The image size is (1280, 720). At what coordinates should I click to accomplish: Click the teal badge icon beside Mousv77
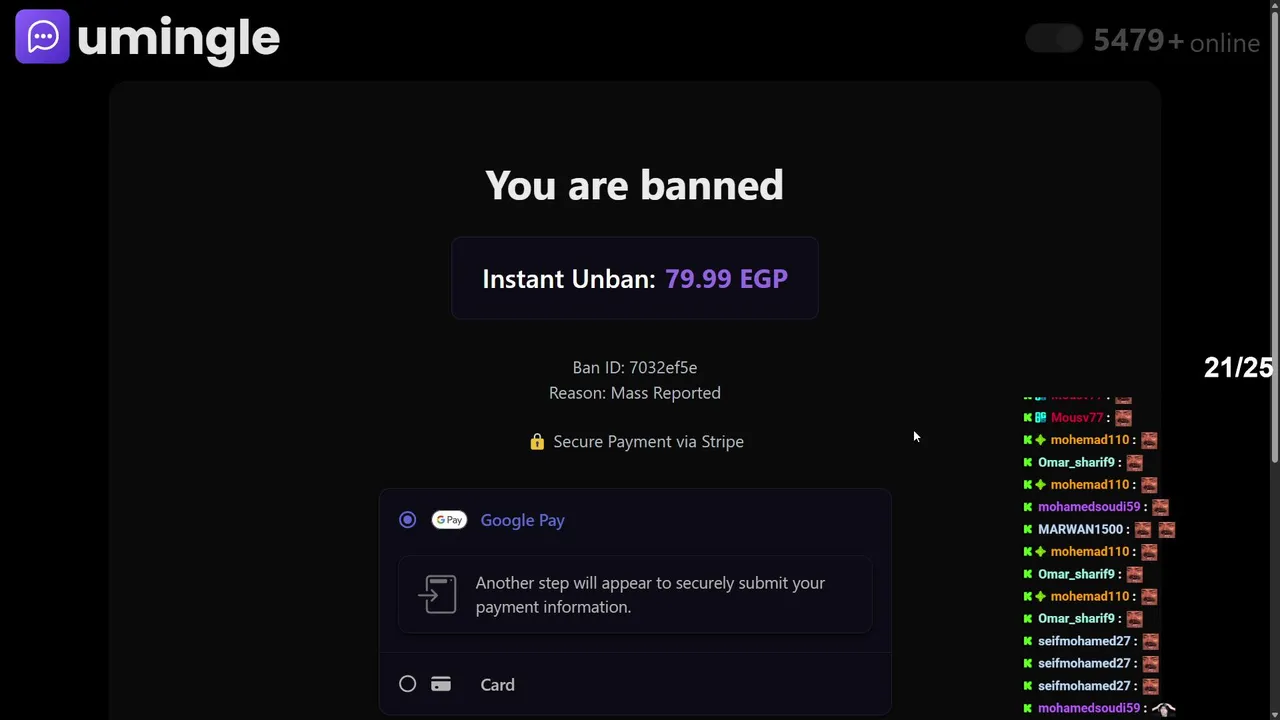coord(1040,418)
